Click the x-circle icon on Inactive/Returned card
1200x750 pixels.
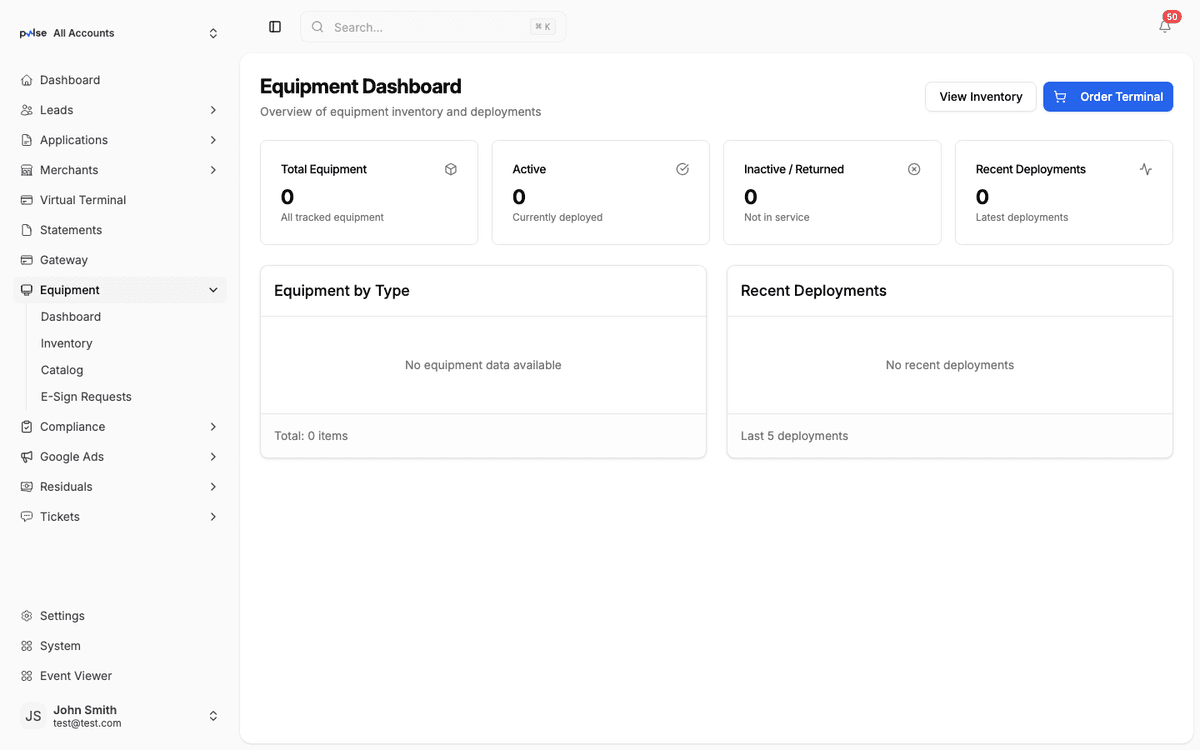point(913,169)
